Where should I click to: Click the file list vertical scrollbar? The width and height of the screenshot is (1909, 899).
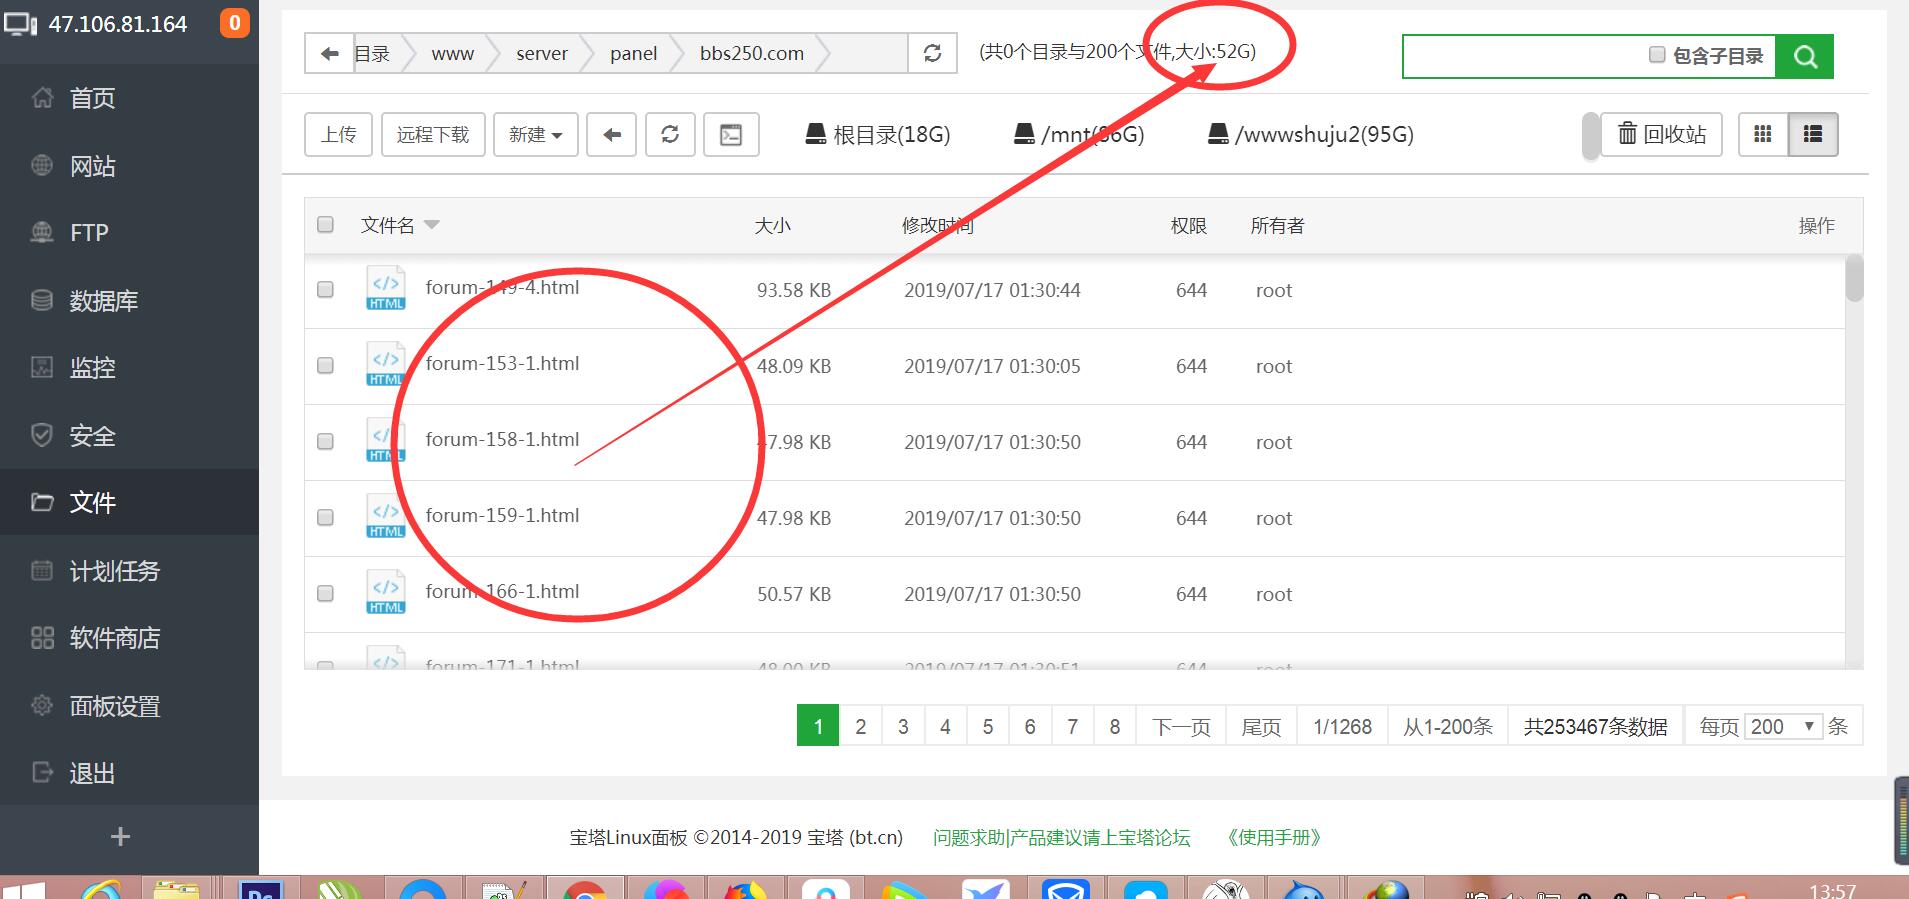[1854, 280]
